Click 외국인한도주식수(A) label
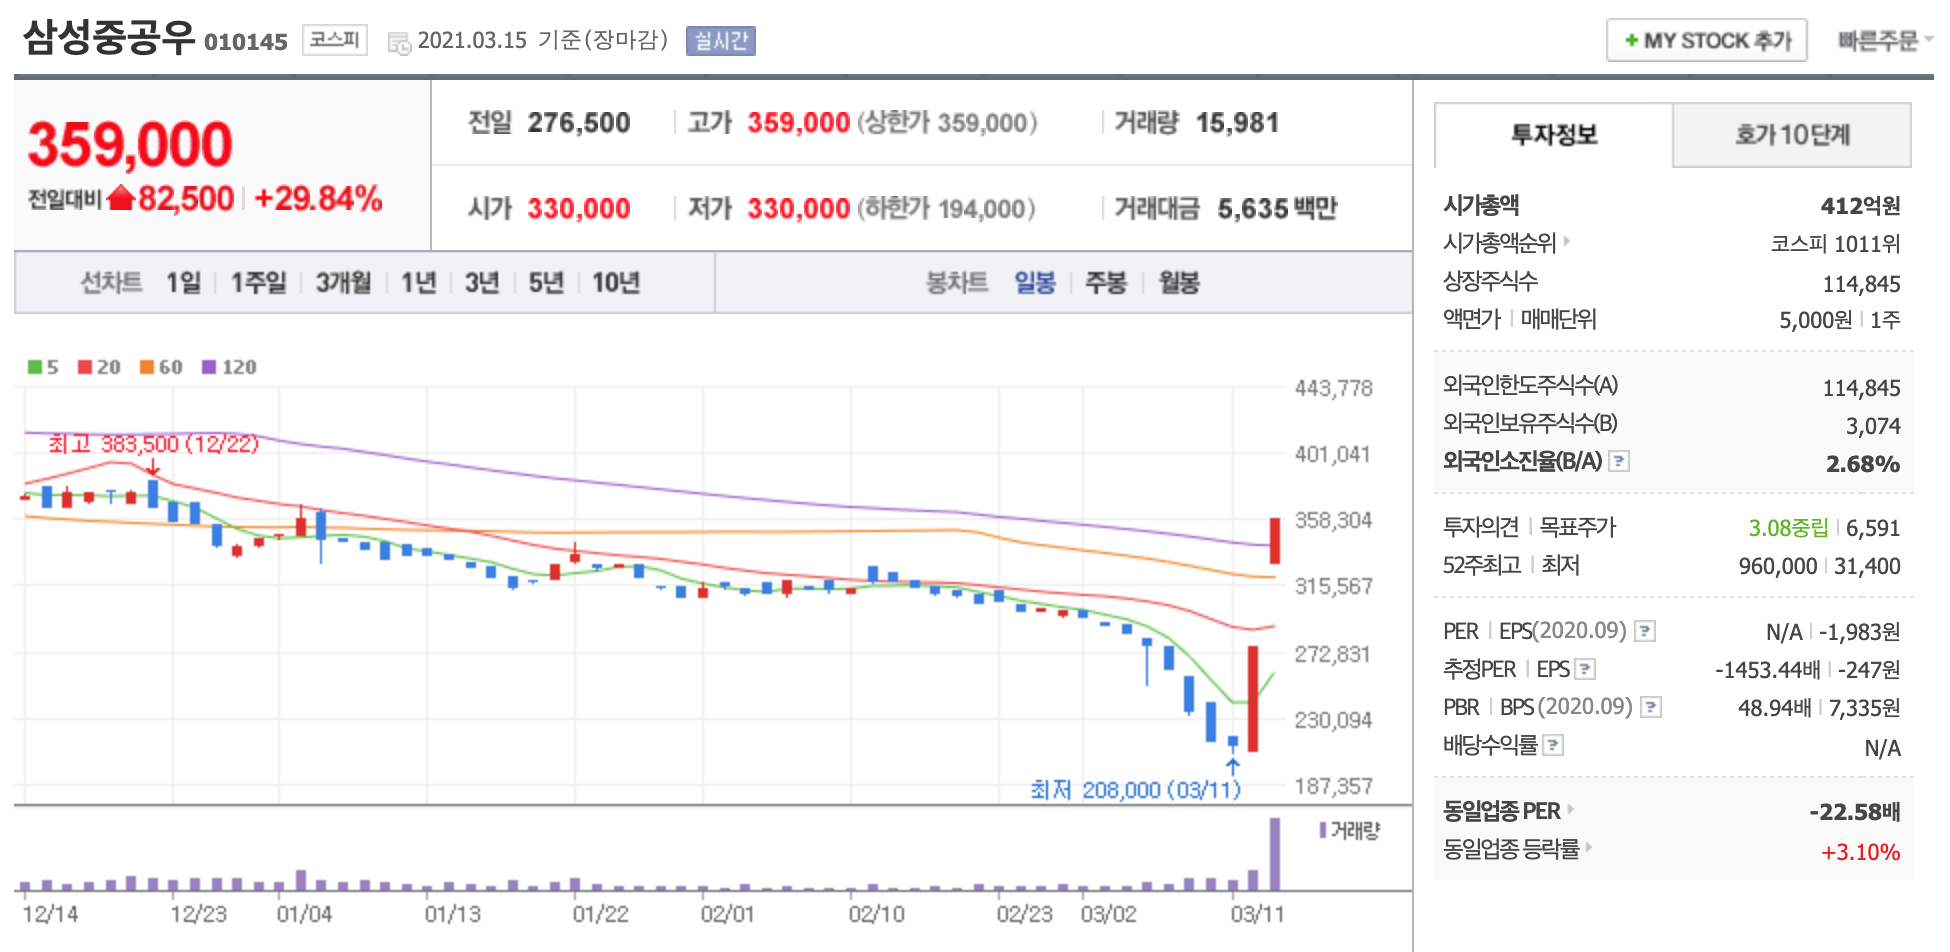The image size is (1950, 952). pyautogui.click(x=1530, y=385)
